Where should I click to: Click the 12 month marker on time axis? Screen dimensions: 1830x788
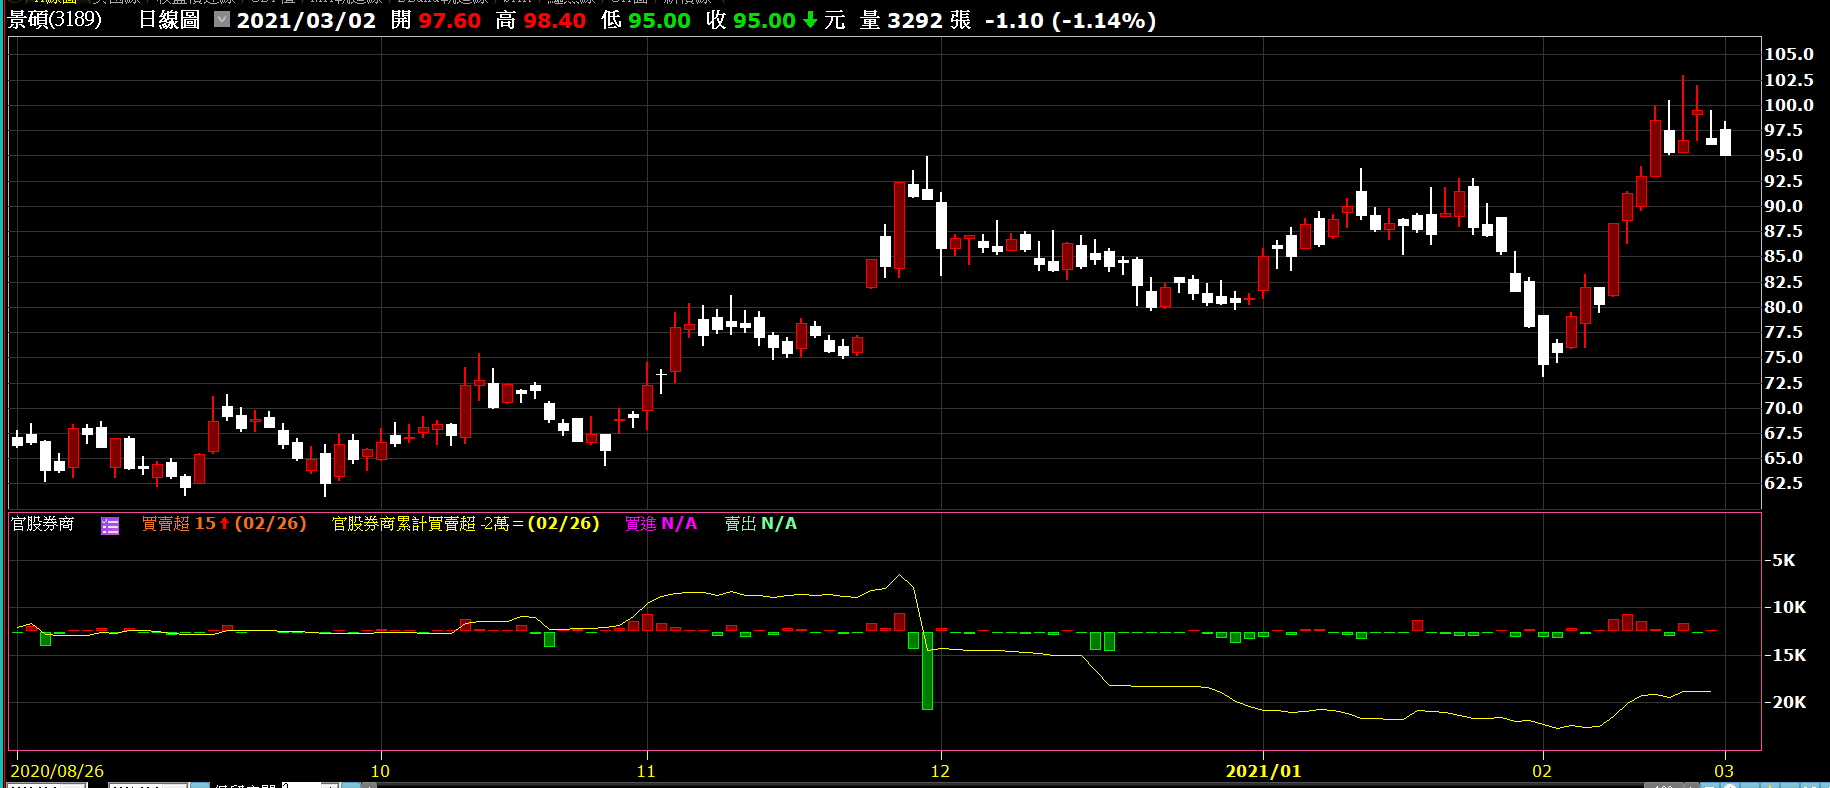940,771
